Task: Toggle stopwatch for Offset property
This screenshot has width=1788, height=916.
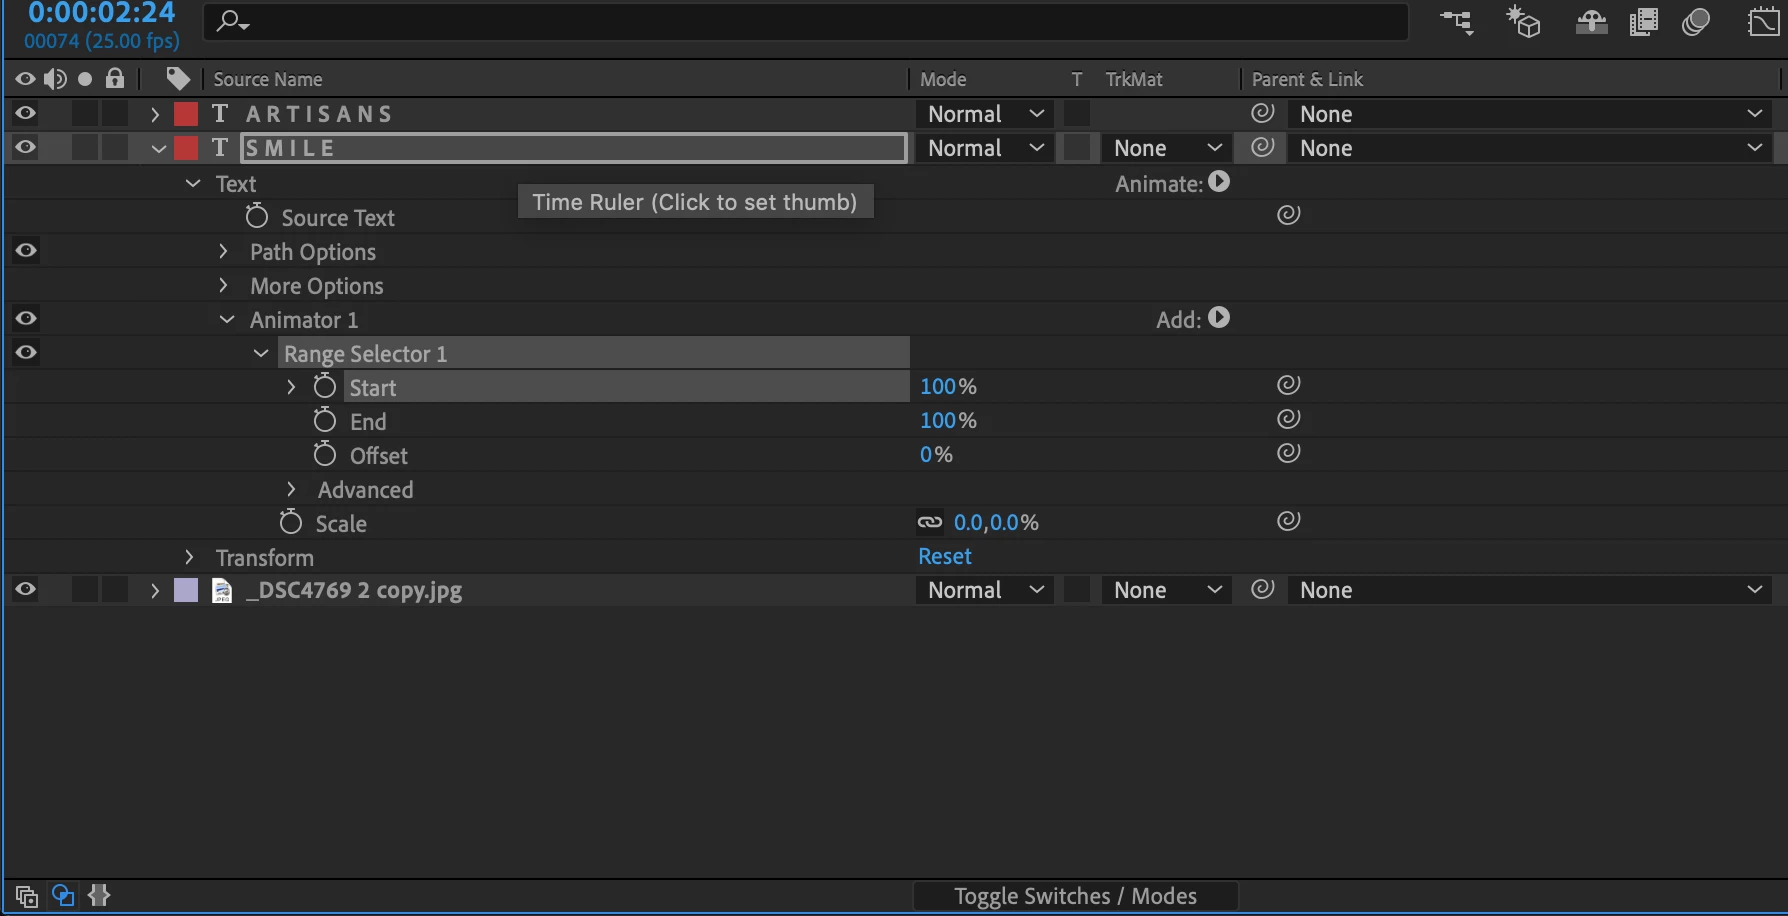Action: [x=324, y=454]
